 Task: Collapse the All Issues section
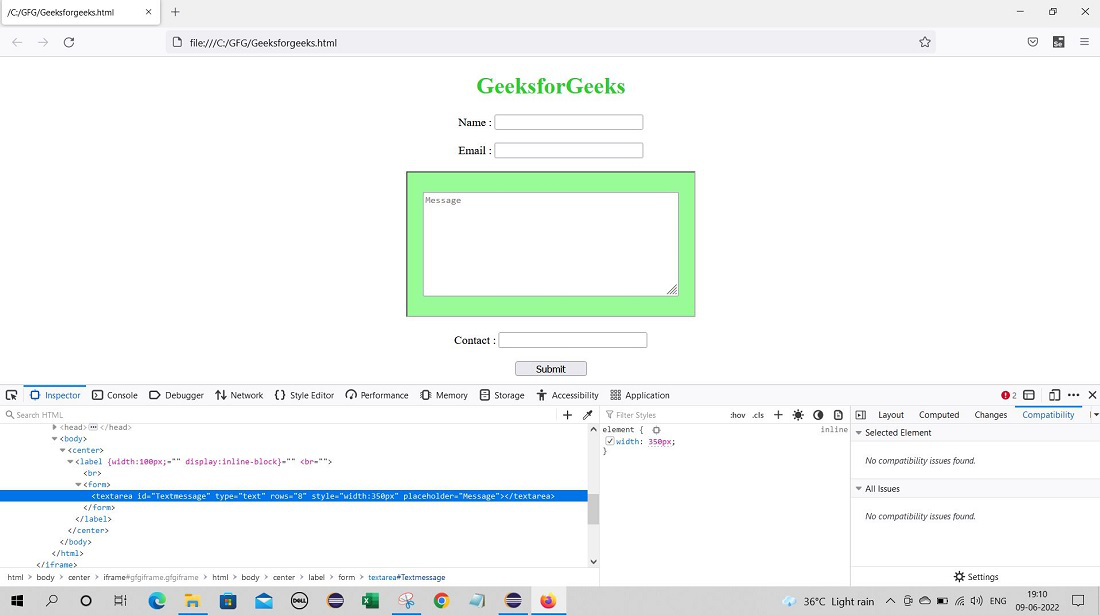(x=859, y=489)
